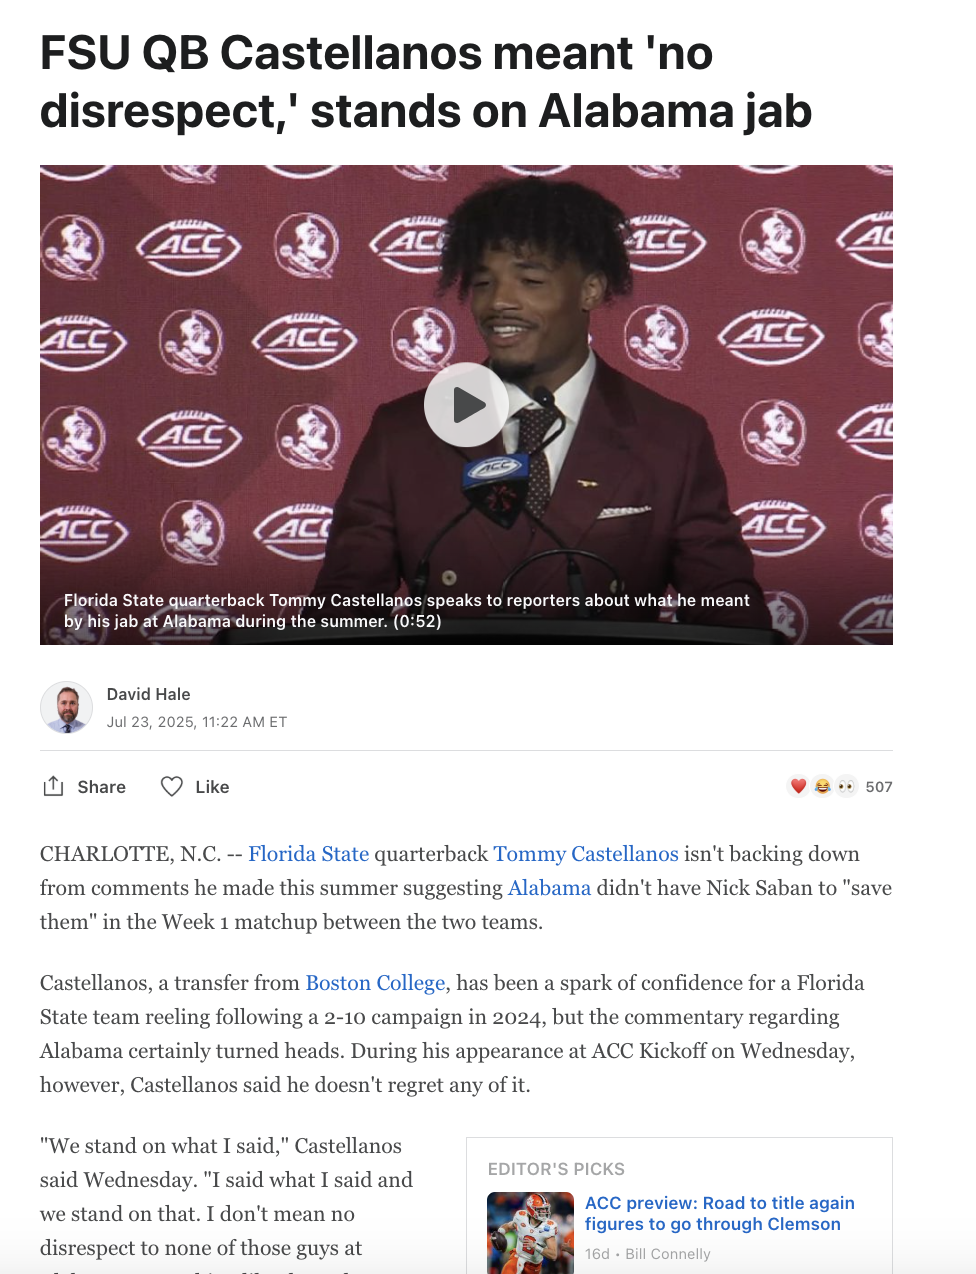Viewport: 976px width, 1274px height.
Task: Play the Castellanos press conference video
Action: pyautogui.click(x=466, y=405)
